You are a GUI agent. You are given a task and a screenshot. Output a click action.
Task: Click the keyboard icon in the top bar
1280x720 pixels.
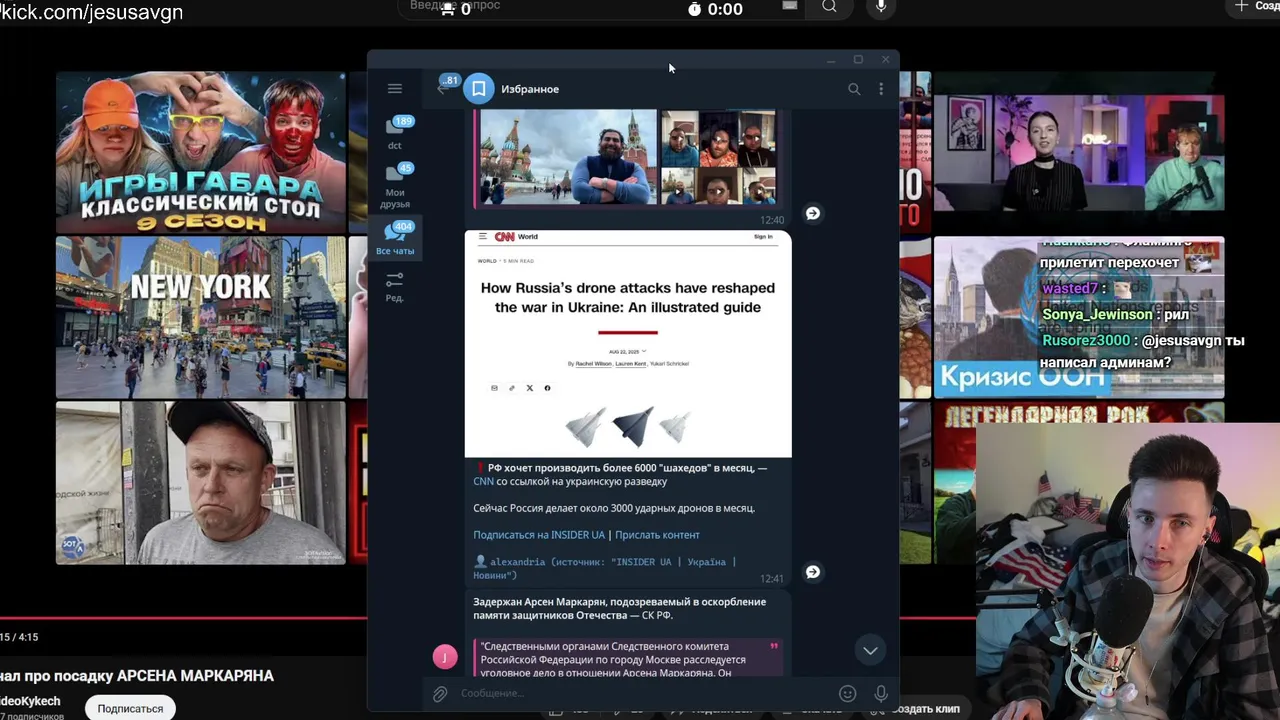point(790,6)
